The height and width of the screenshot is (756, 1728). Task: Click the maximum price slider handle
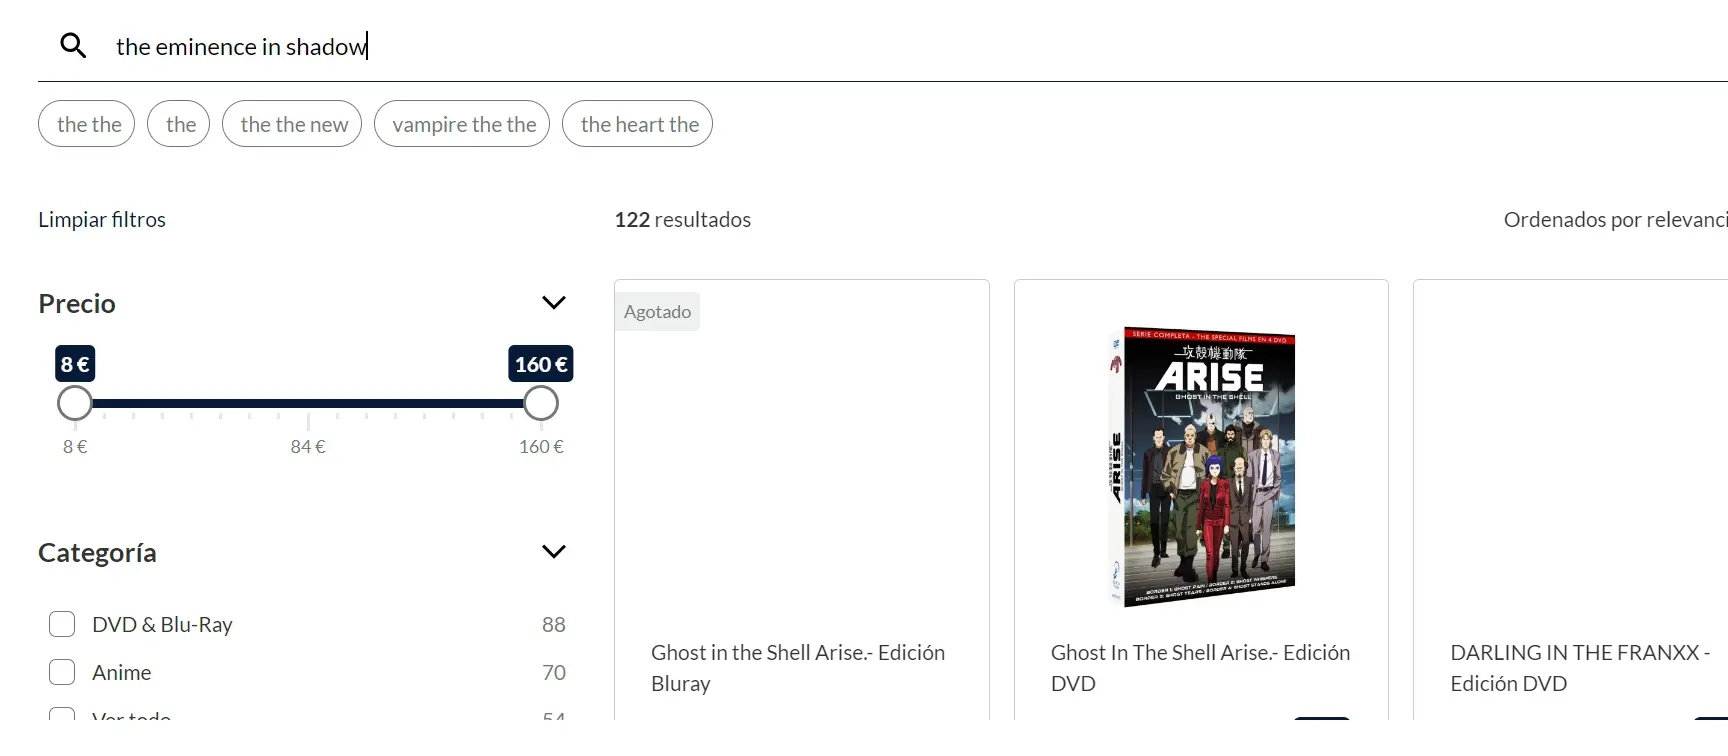tap(541, 403)
